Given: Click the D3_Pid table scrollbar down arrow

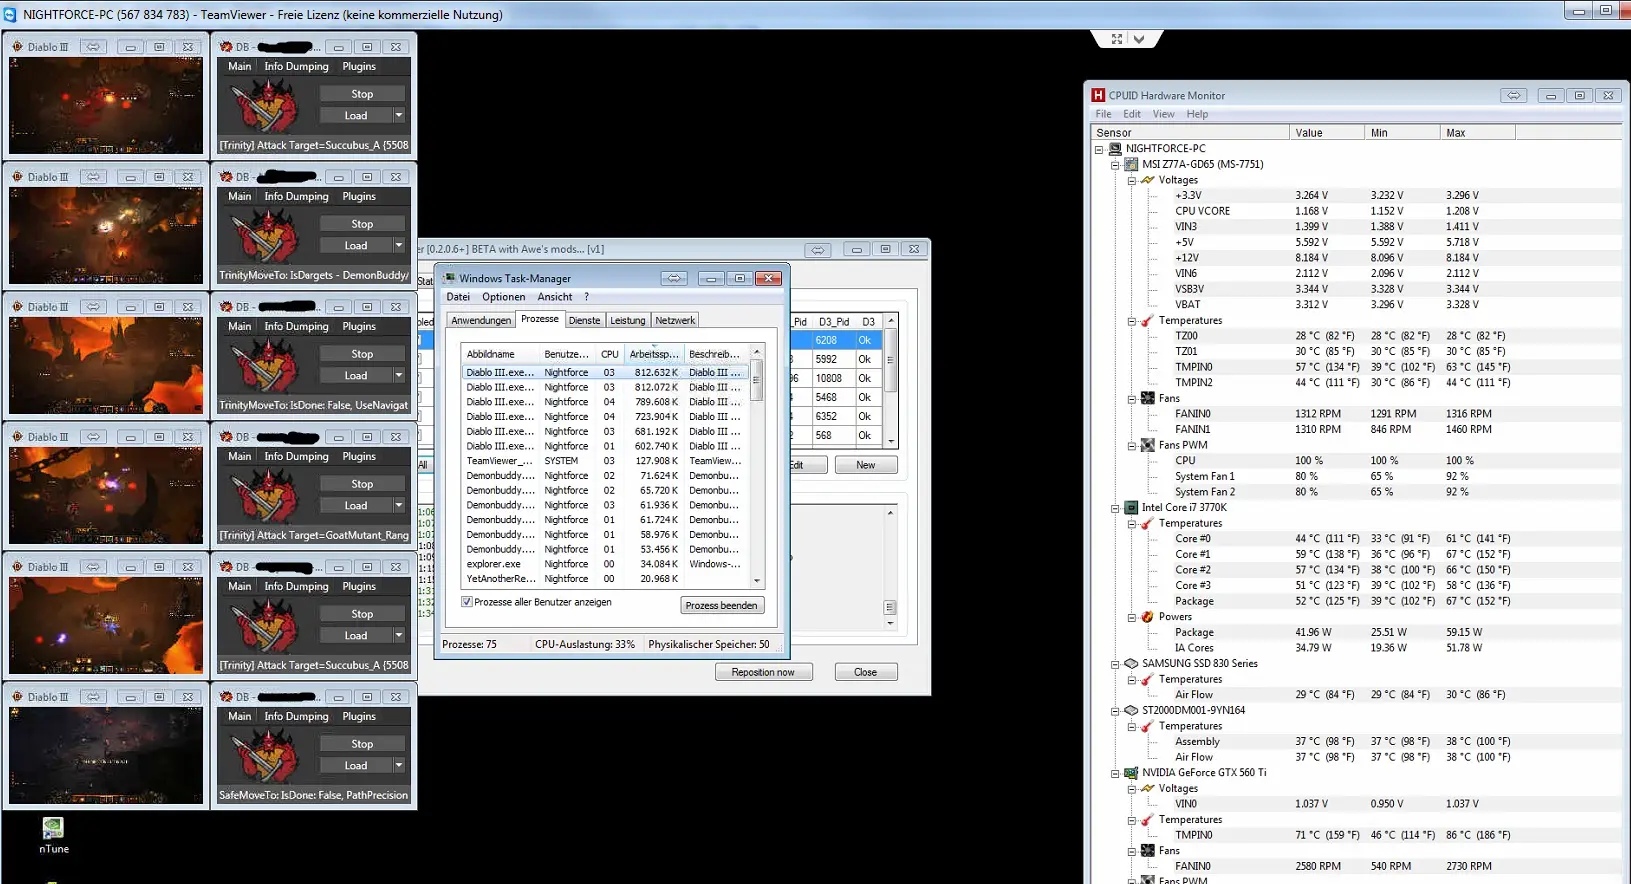Looking at the screenshot, I should click(890, 440).
